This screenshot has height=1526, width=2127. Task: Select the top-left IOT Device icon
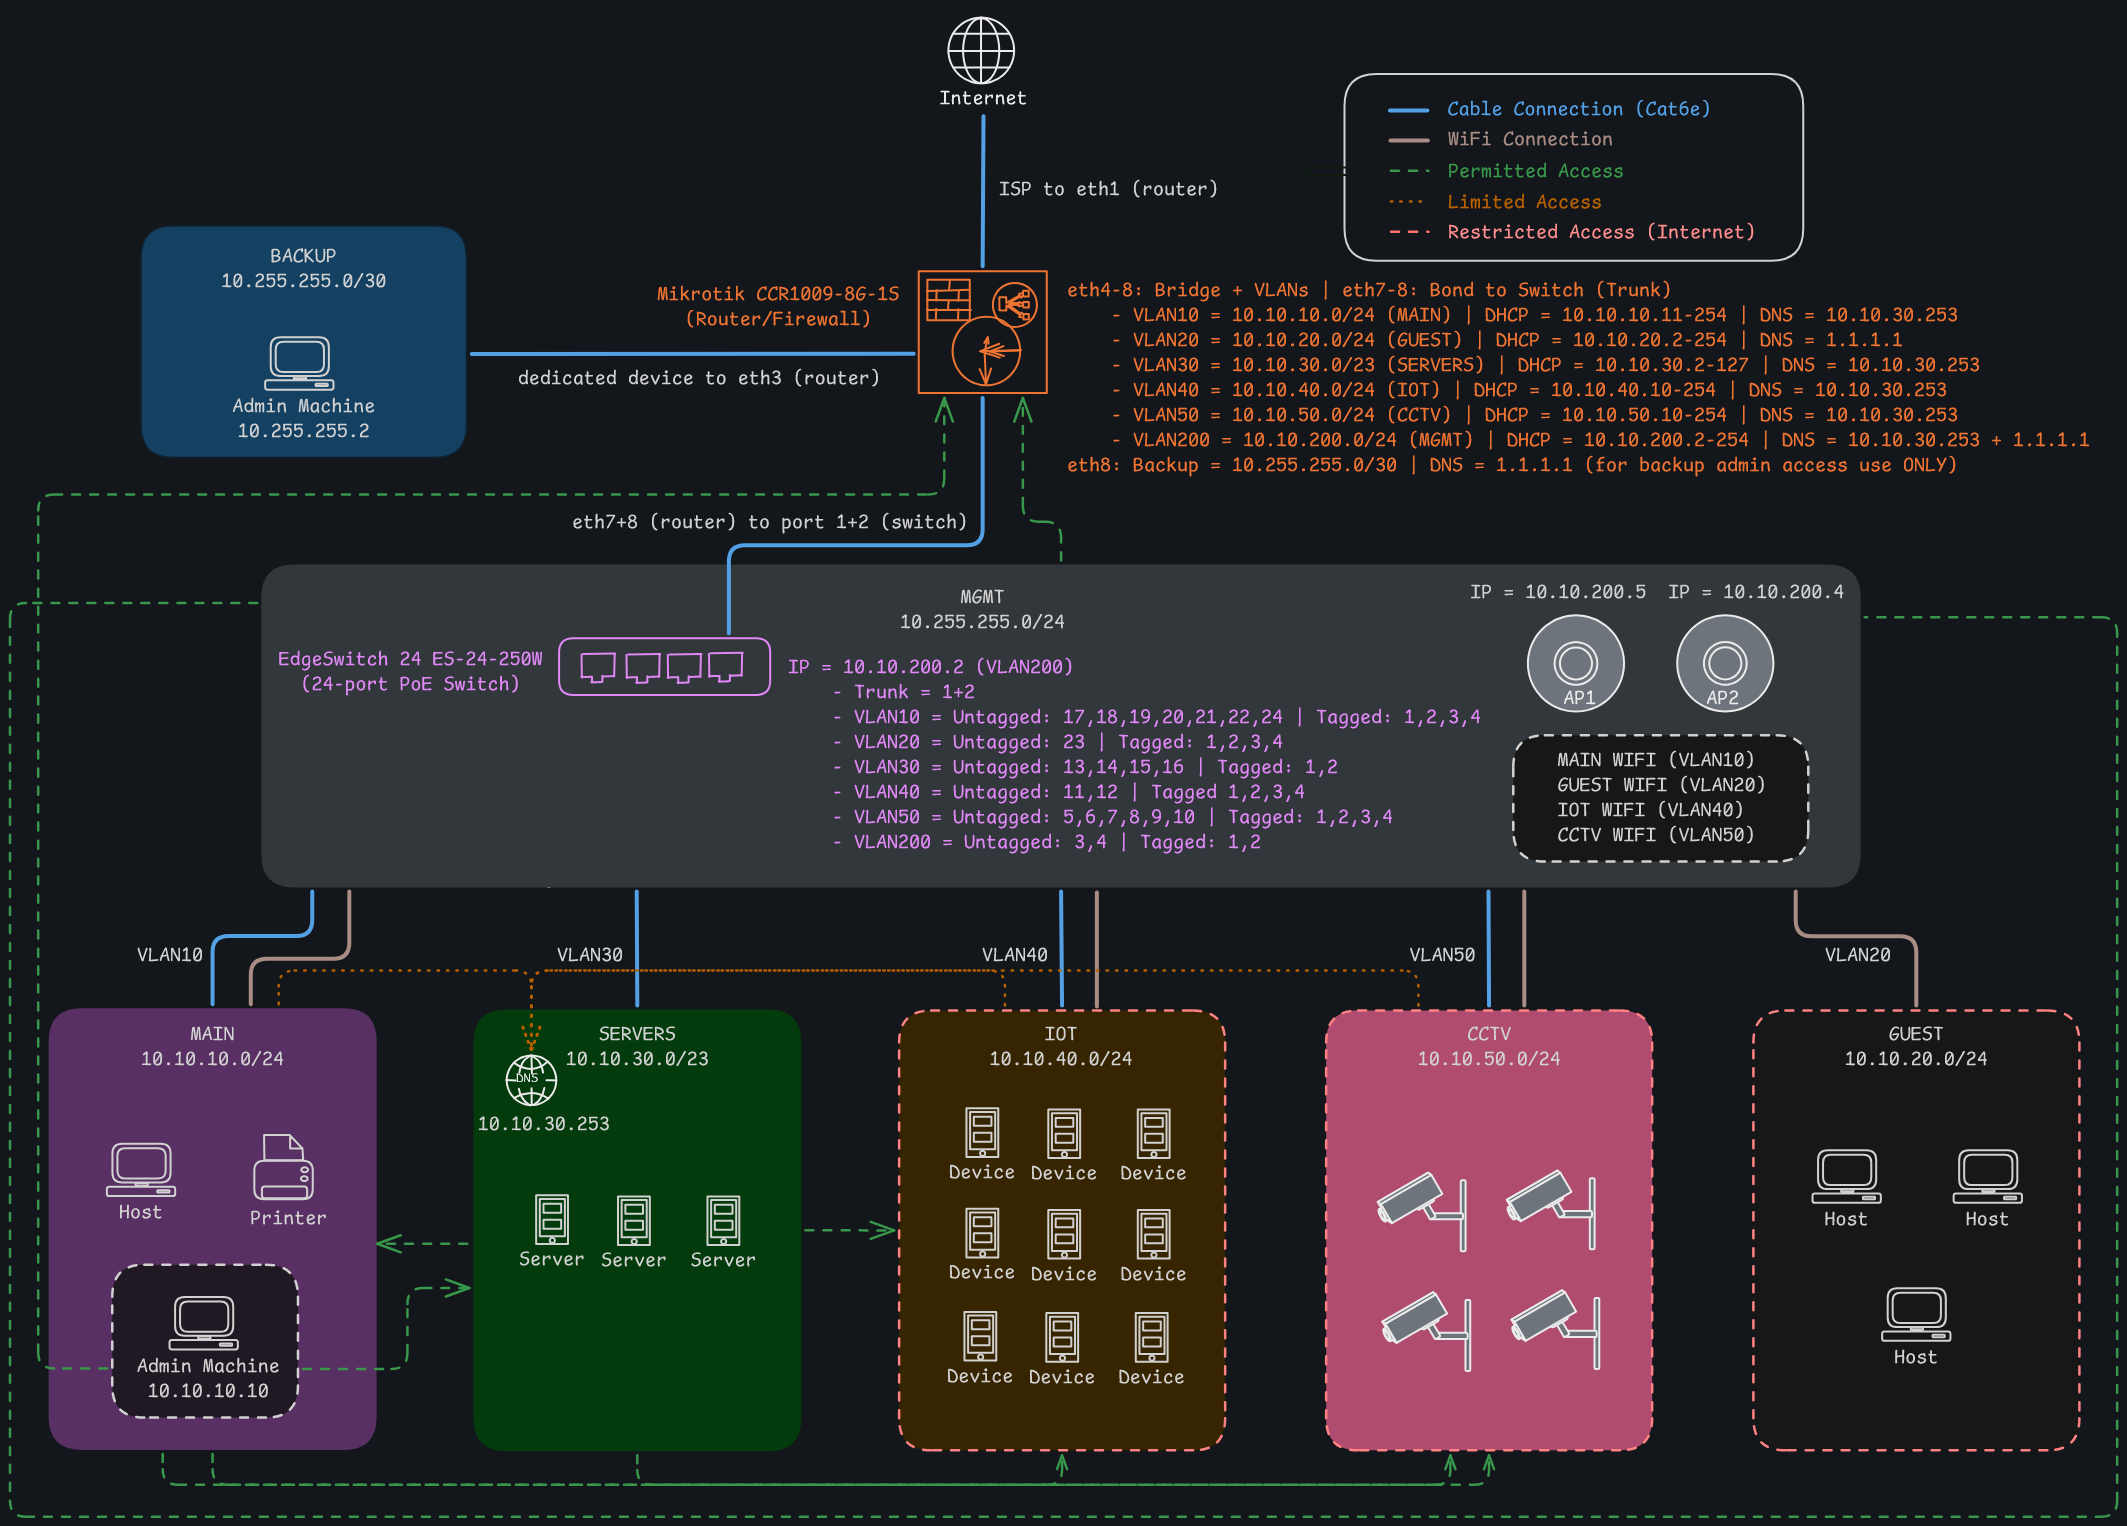coord(981,1132)
